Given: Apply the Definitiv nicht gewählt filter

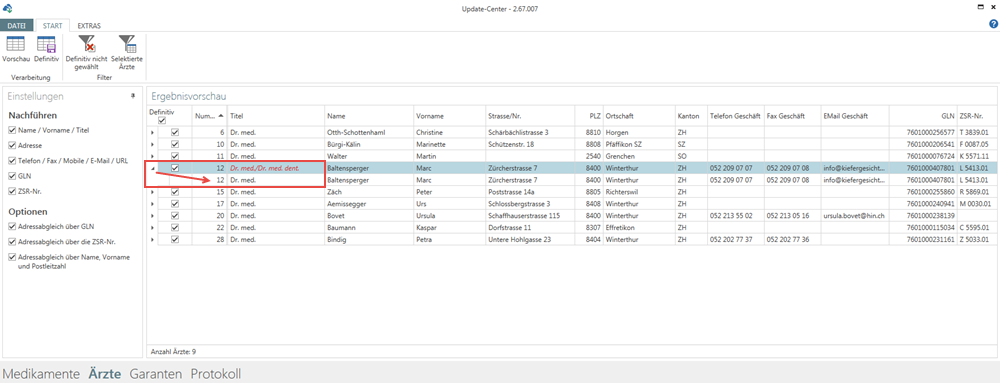Looking at the screenshot, I should click(x=87, y=53).
